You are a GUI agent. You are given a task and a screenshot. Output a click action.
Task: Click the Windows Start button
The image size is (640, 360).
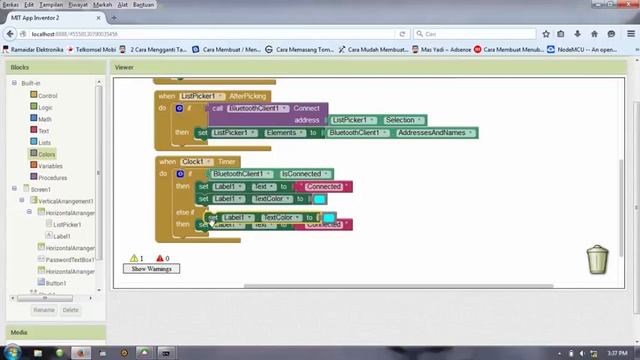(12, 352)
